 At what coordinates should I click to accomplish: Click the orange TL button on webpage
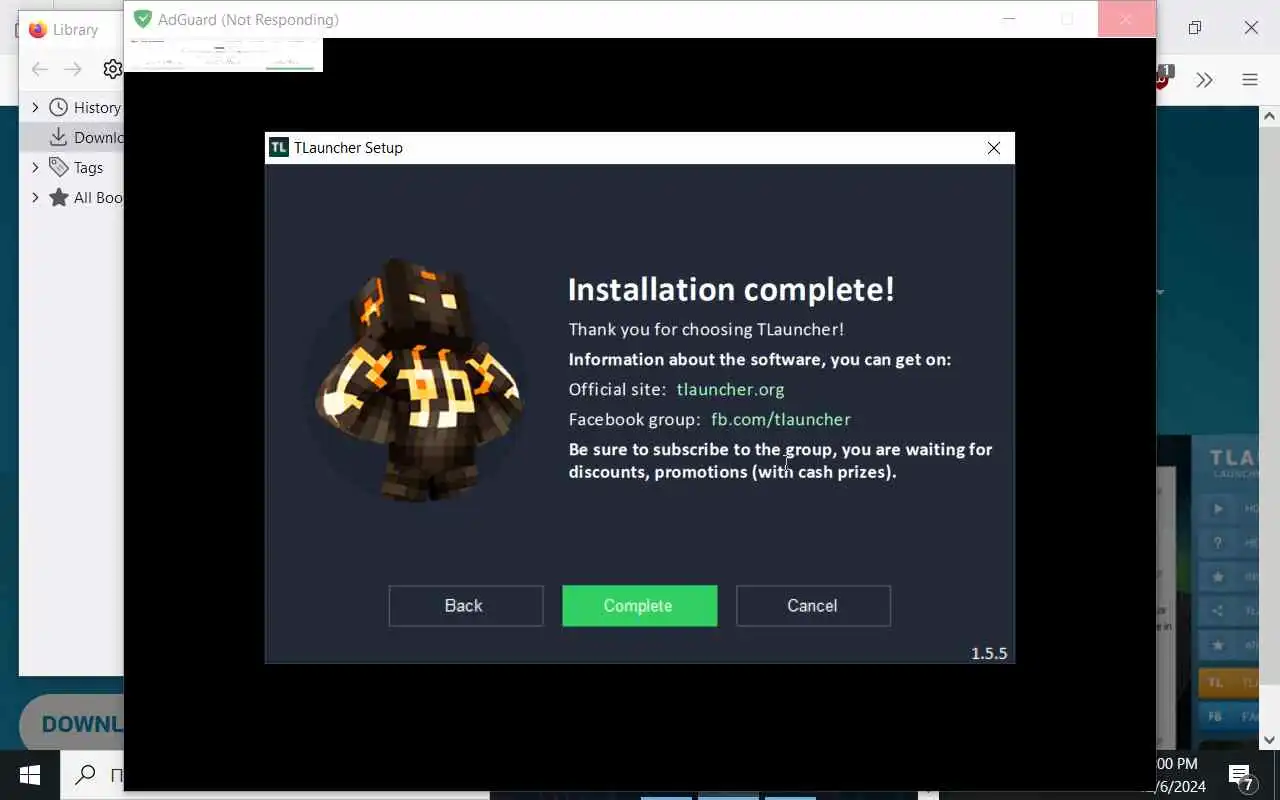click(1228, 683)
